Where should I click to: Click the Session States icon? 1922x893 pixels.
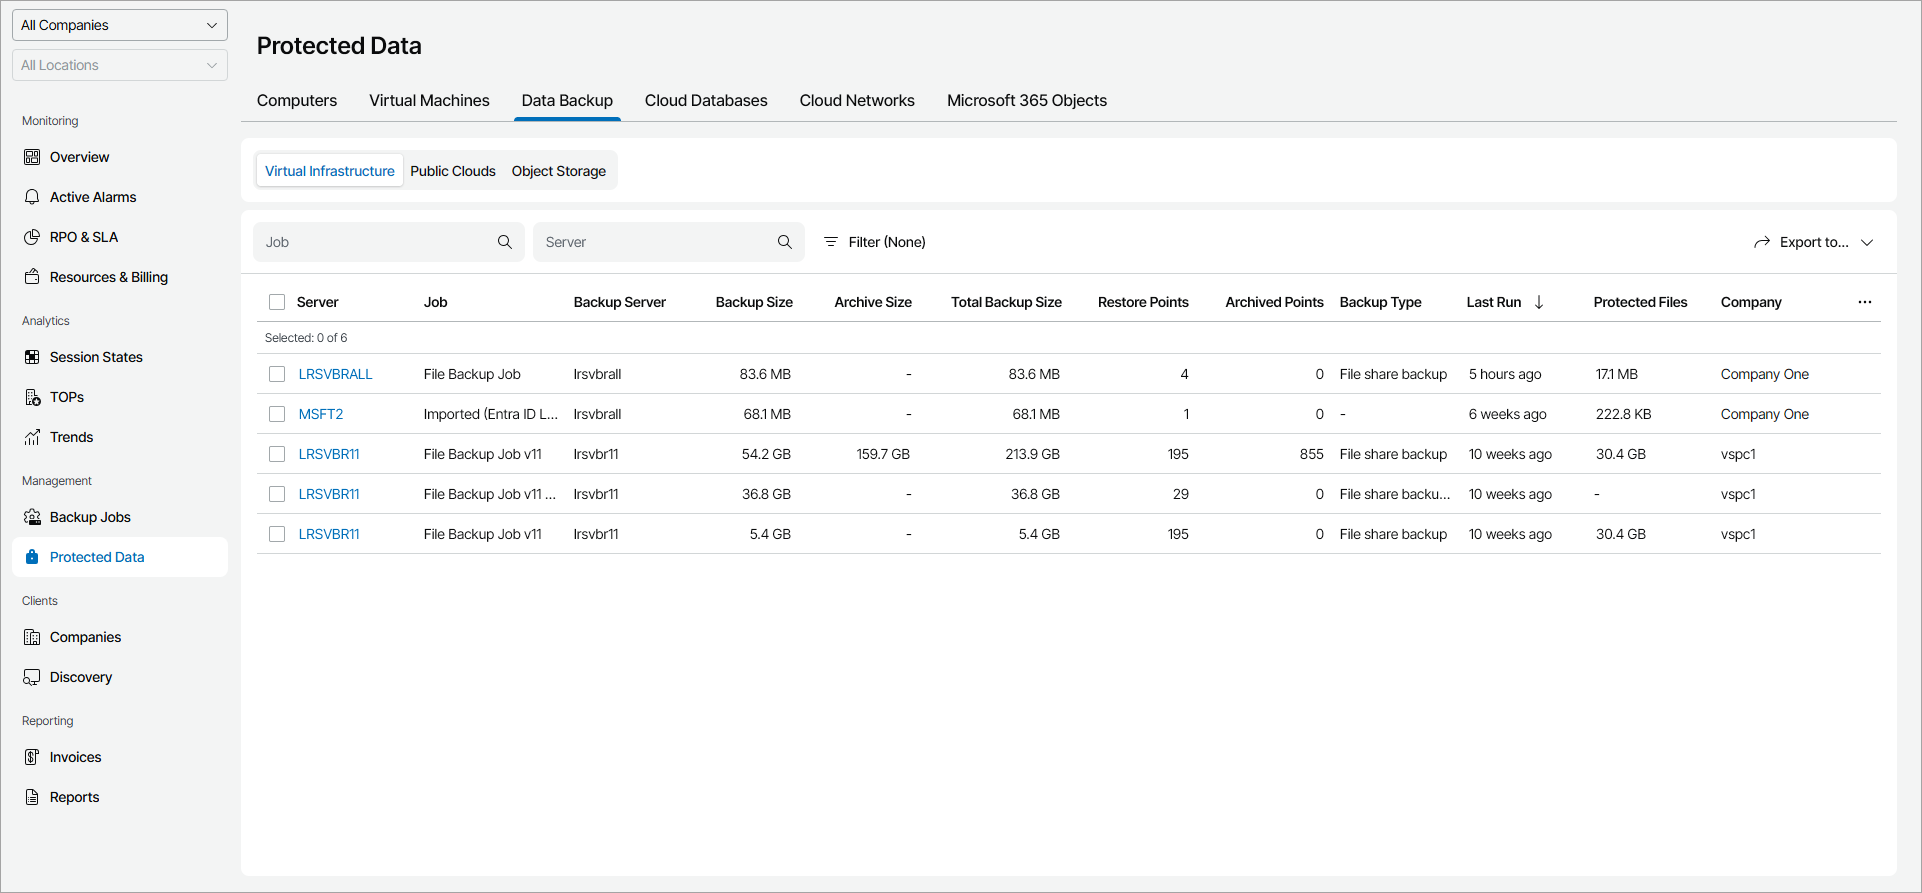[x=32, y=357]
